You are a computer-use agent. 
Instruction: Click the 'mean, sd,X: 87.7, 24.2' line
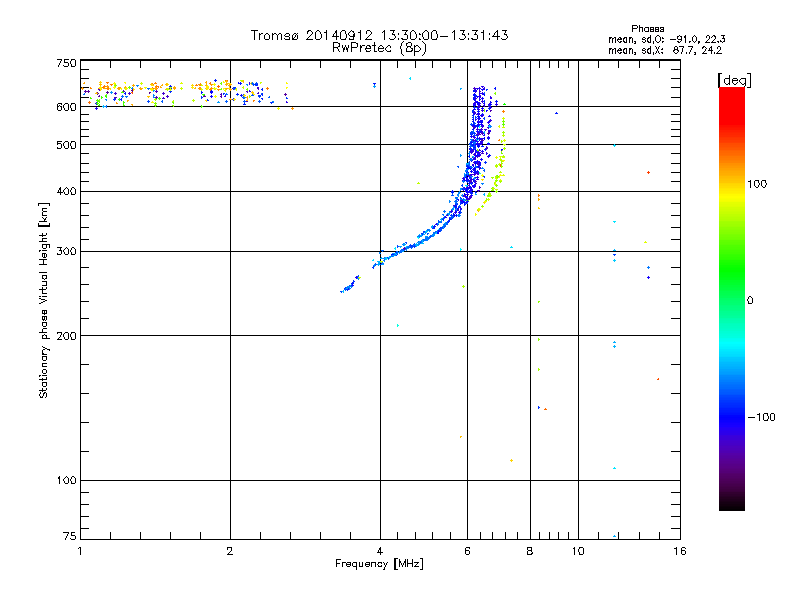tap(665, 51)
